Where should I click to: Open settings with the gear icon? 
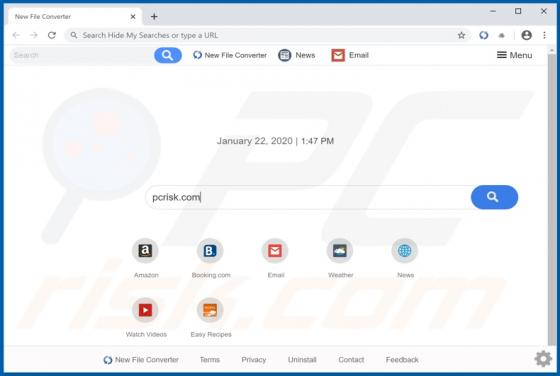click(x=543, y=359)
